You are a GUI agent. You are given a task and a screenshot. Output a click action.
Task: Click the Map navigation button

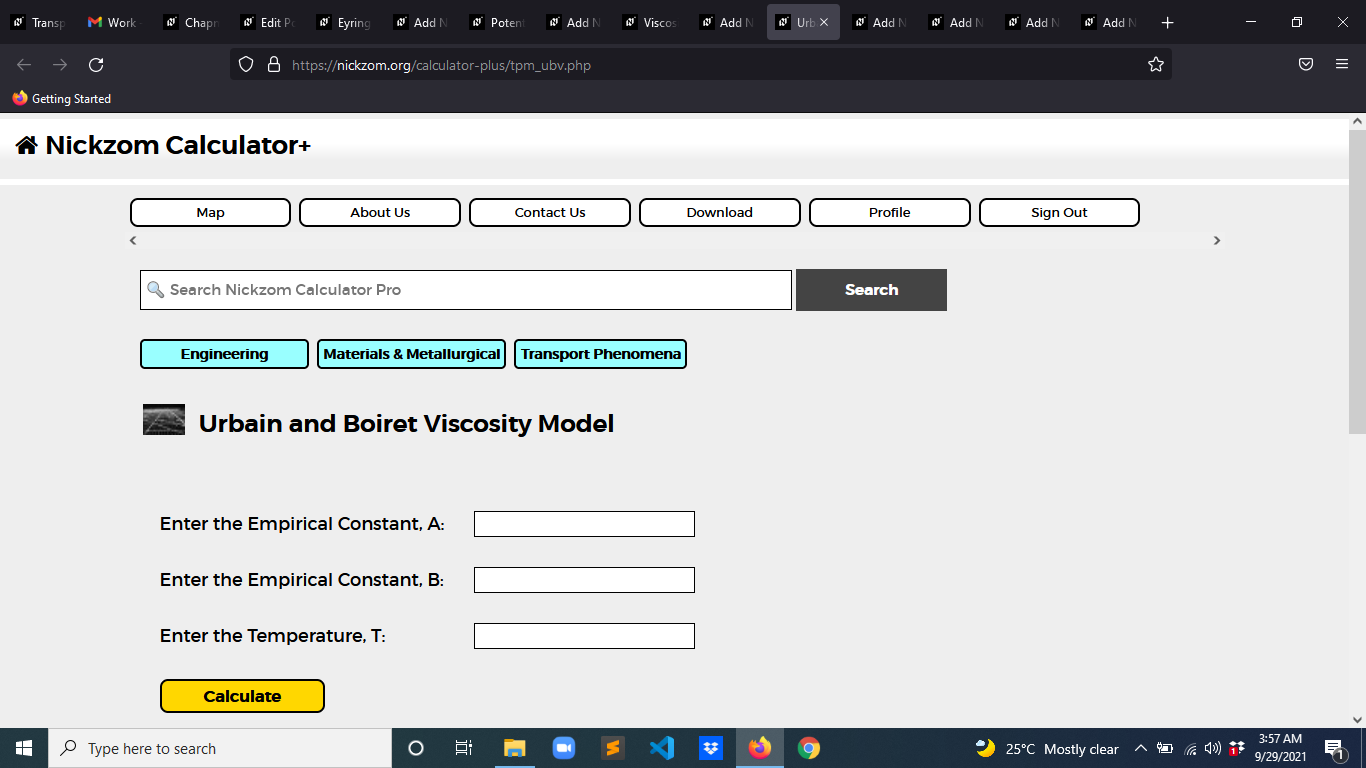[x=210, y=213]
